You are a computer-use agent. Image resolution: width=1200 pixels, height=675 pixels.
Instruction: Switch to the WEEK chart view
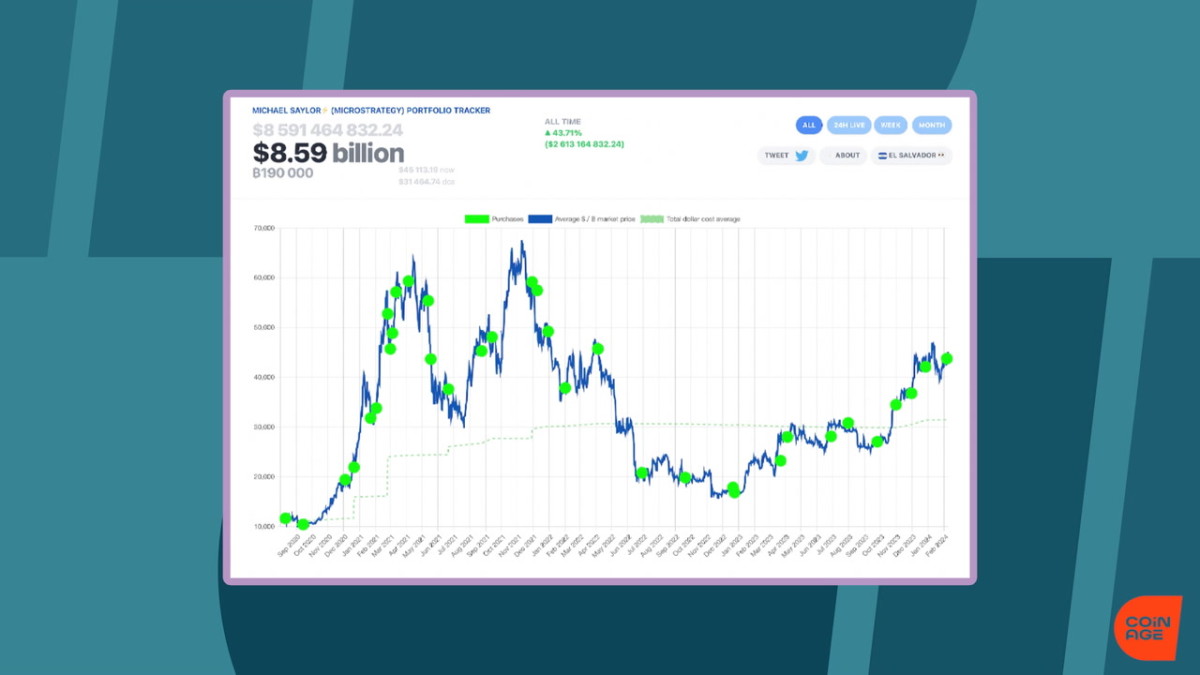point(889,125)
